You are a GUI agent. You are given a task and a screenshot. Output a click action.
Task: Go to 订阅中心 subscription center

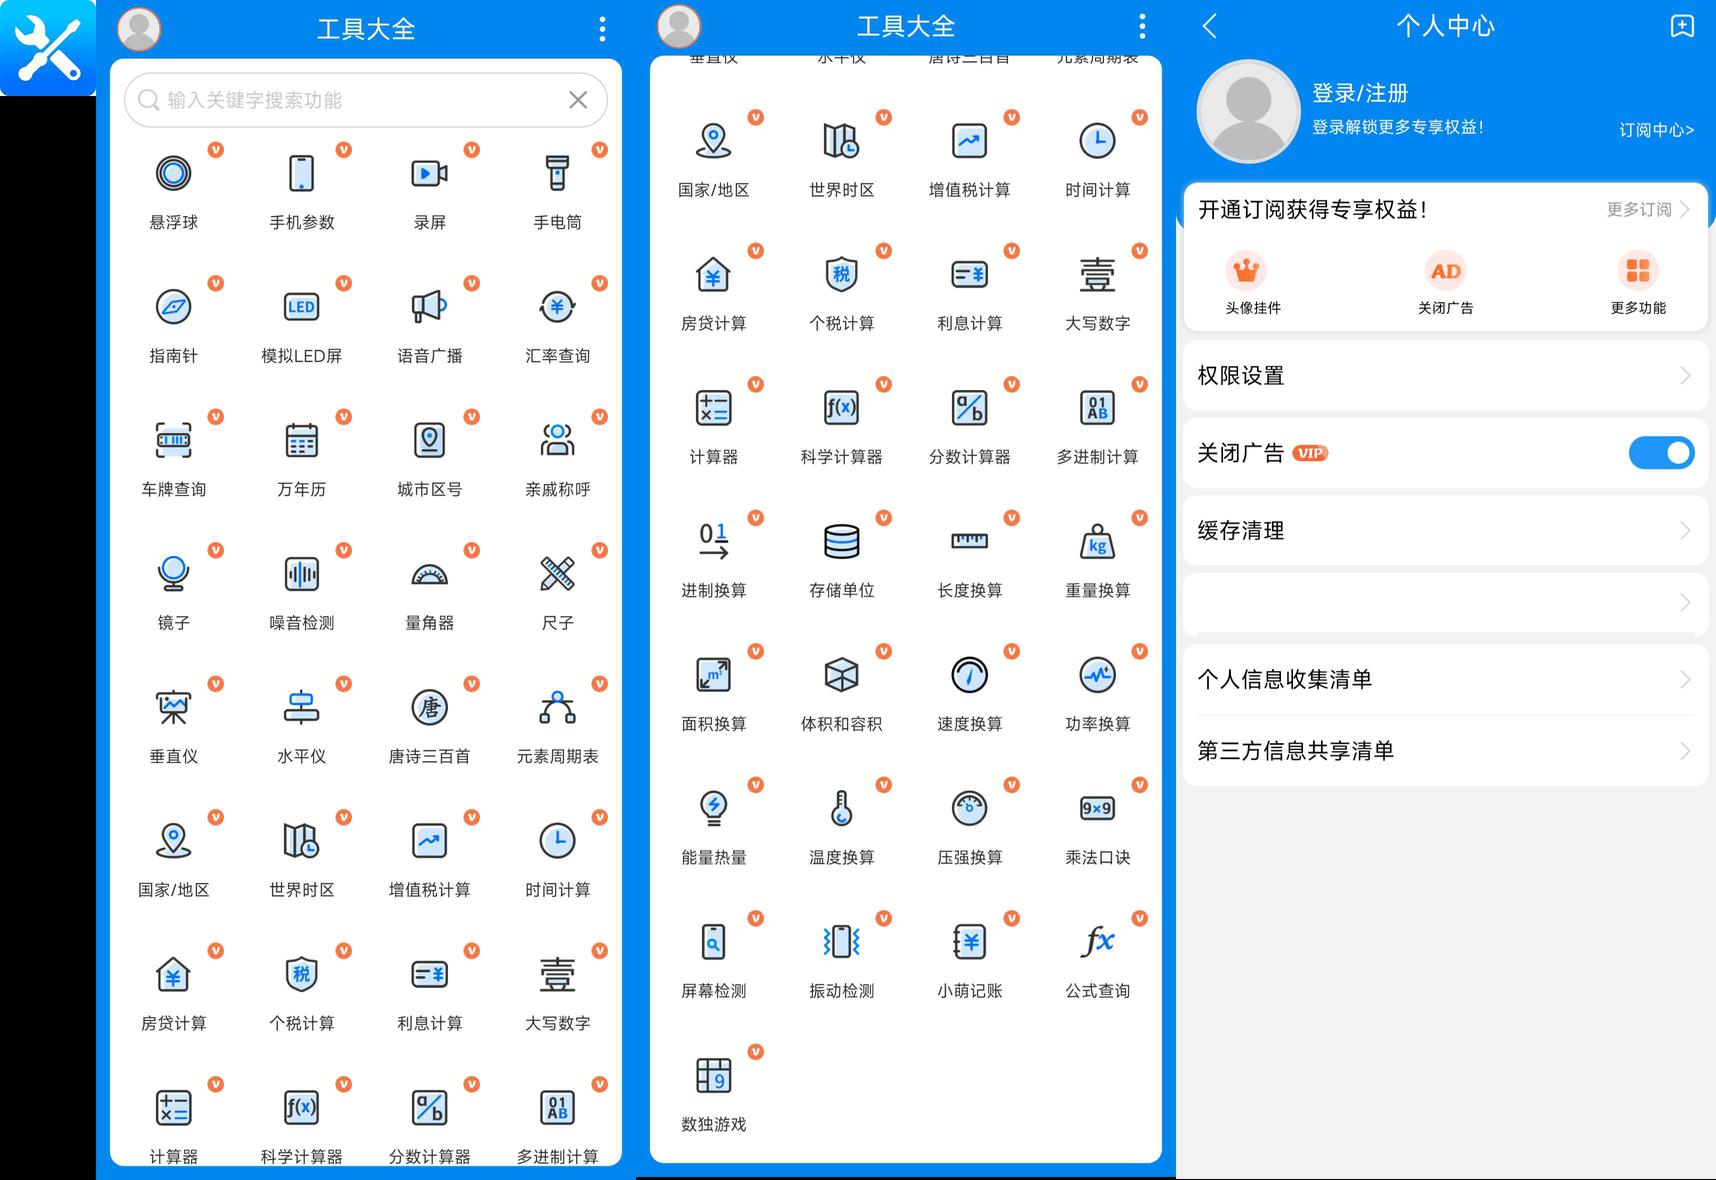tap(1655, 130)
